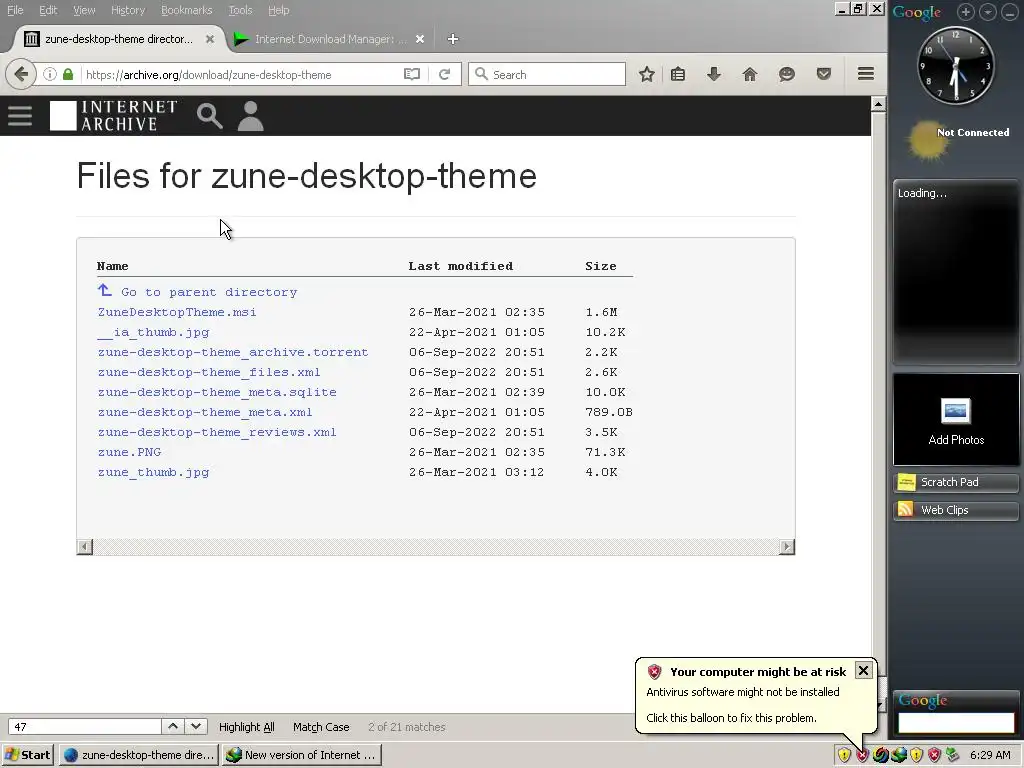
Task: Open zune.PNG file link
Action: pos(129,452)
